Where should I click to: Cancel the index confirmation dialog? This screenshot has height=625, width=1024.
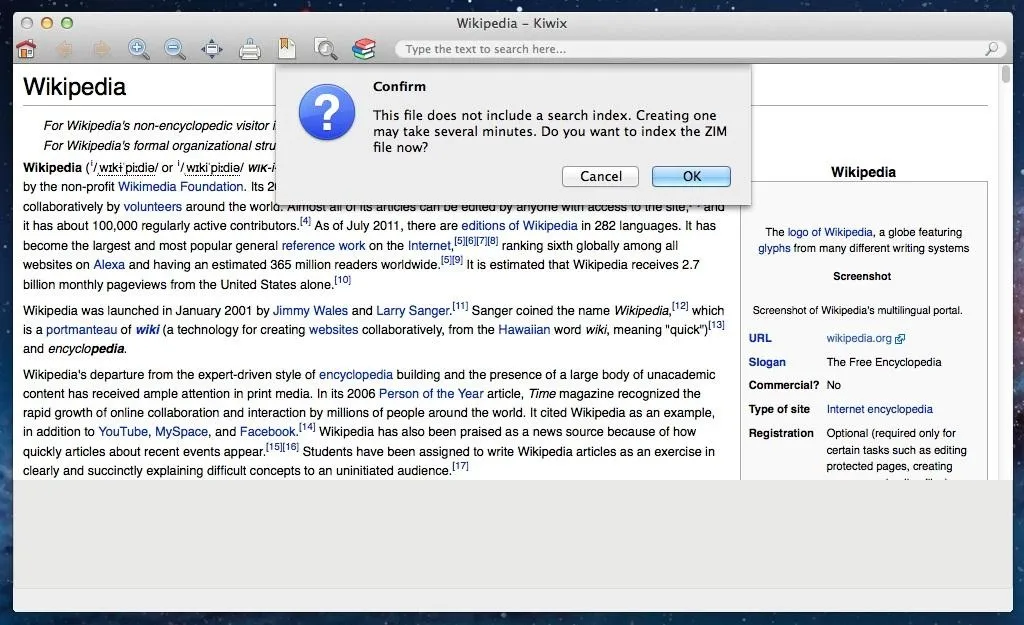coord(601,176)
